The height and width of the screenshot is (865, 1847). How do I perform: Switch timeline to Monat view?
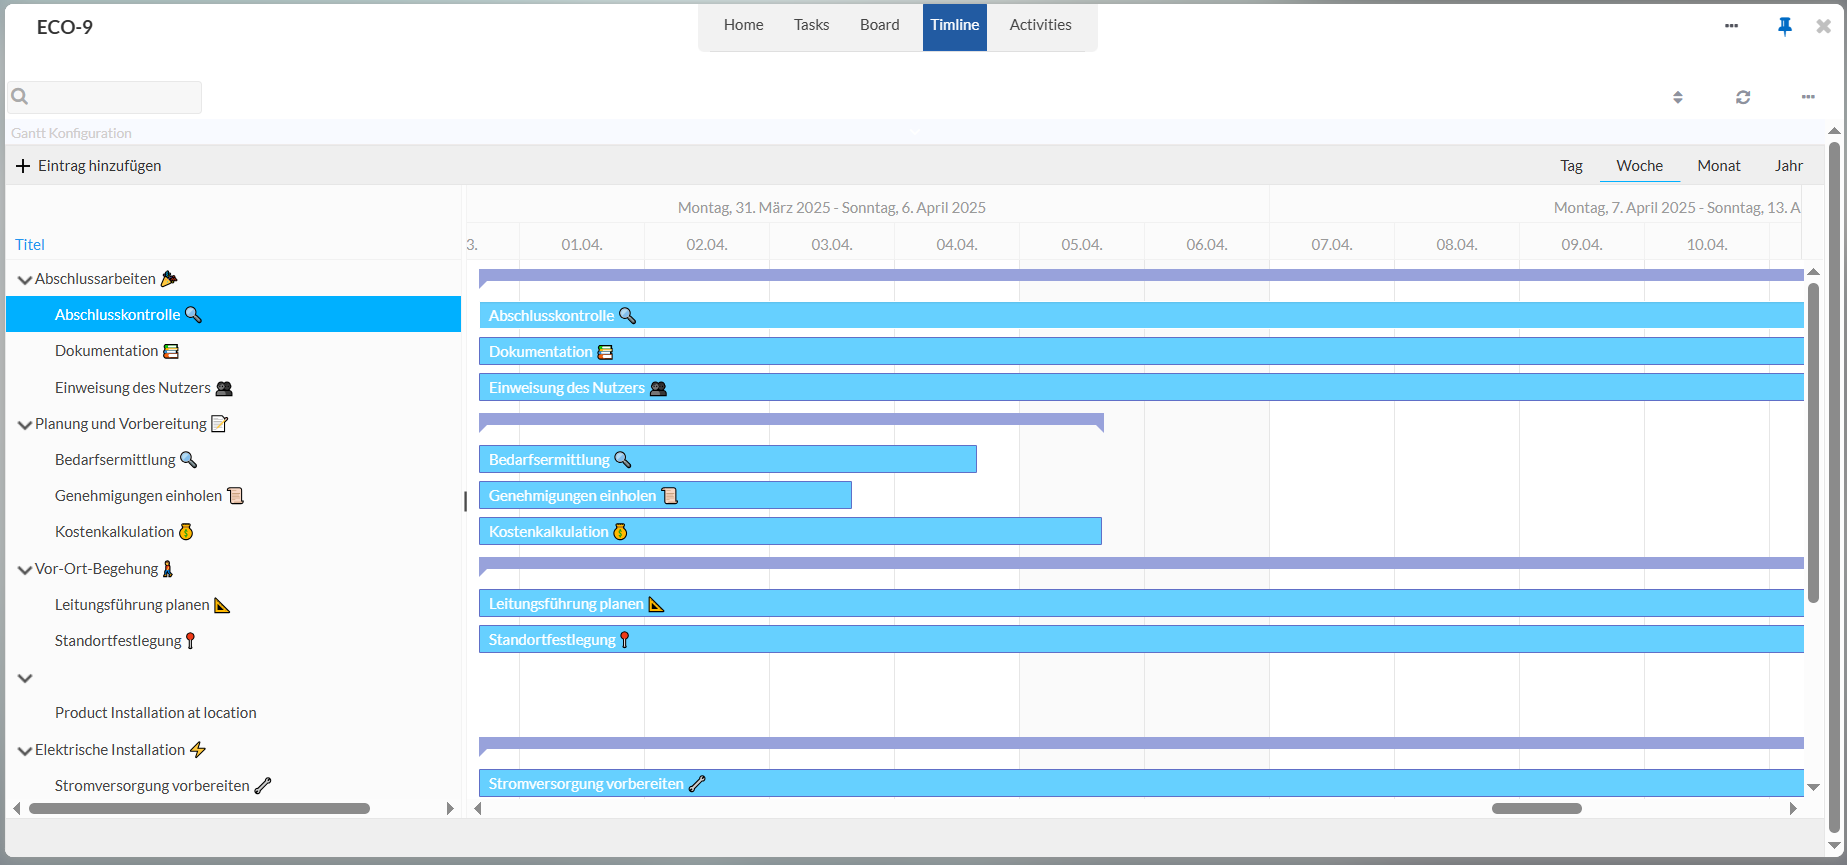(1718, 166)
